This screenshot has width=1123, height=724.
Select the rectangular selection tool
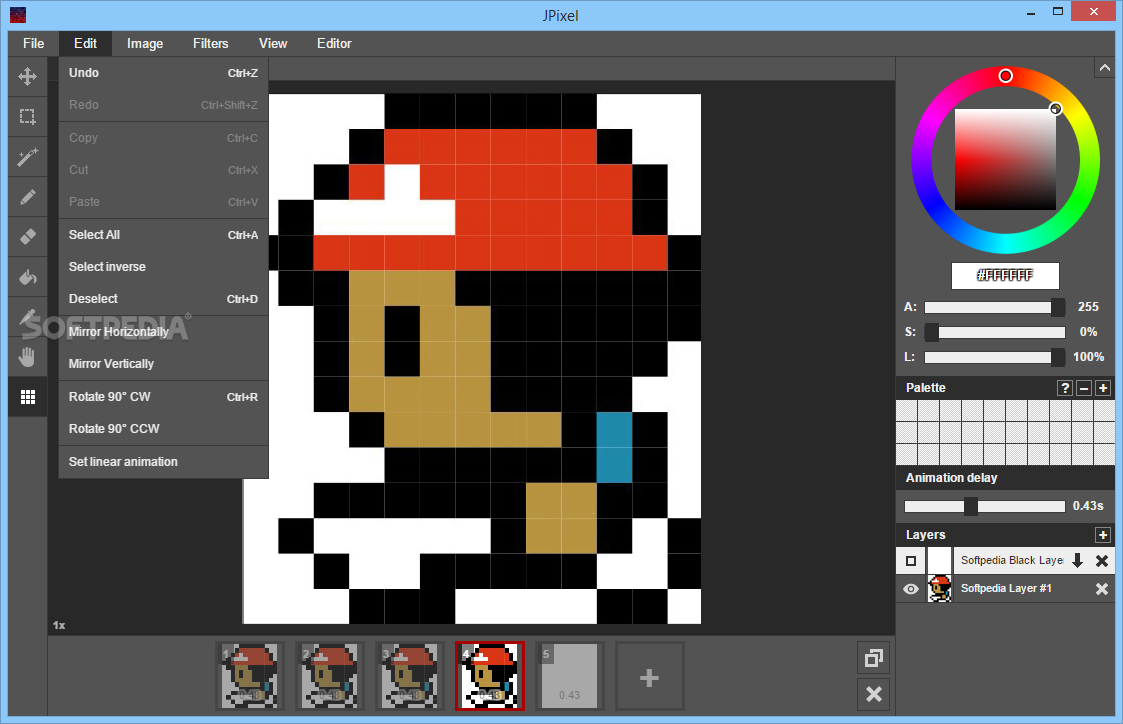[28, 117]
